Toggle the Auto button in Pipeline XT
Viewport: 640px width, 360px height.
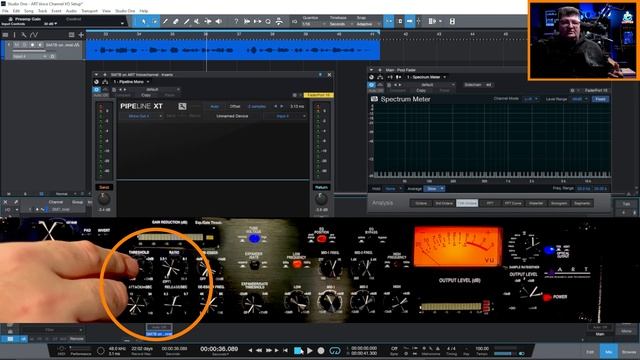pyautogui.click(x=215, y=107)
